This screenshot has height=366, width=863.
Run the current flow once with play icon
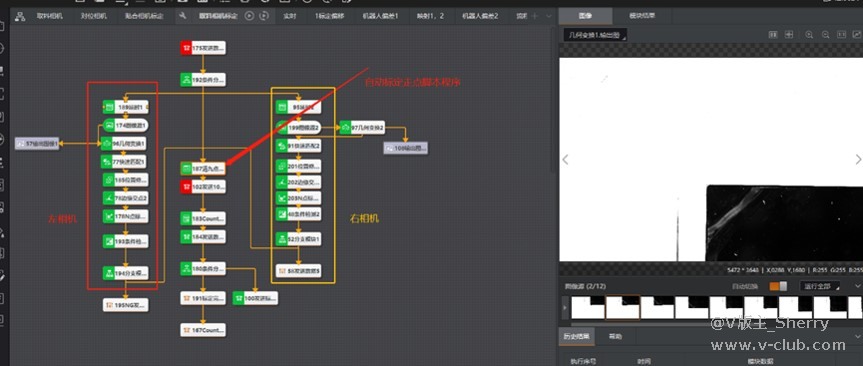pos(249,16)
